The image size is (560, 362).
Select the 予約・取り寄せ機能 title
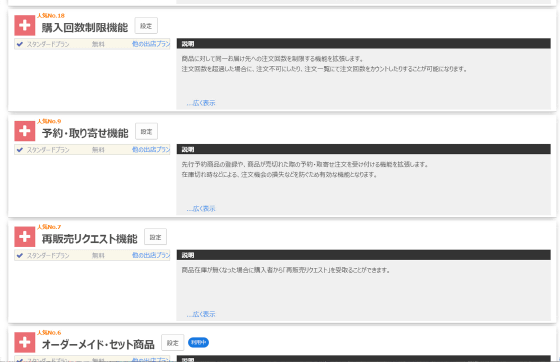click(85, 133)
